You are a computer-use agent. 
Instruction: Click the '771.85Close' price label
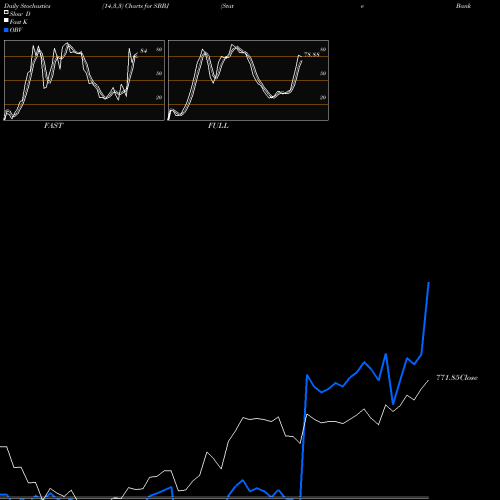[457, 378]
